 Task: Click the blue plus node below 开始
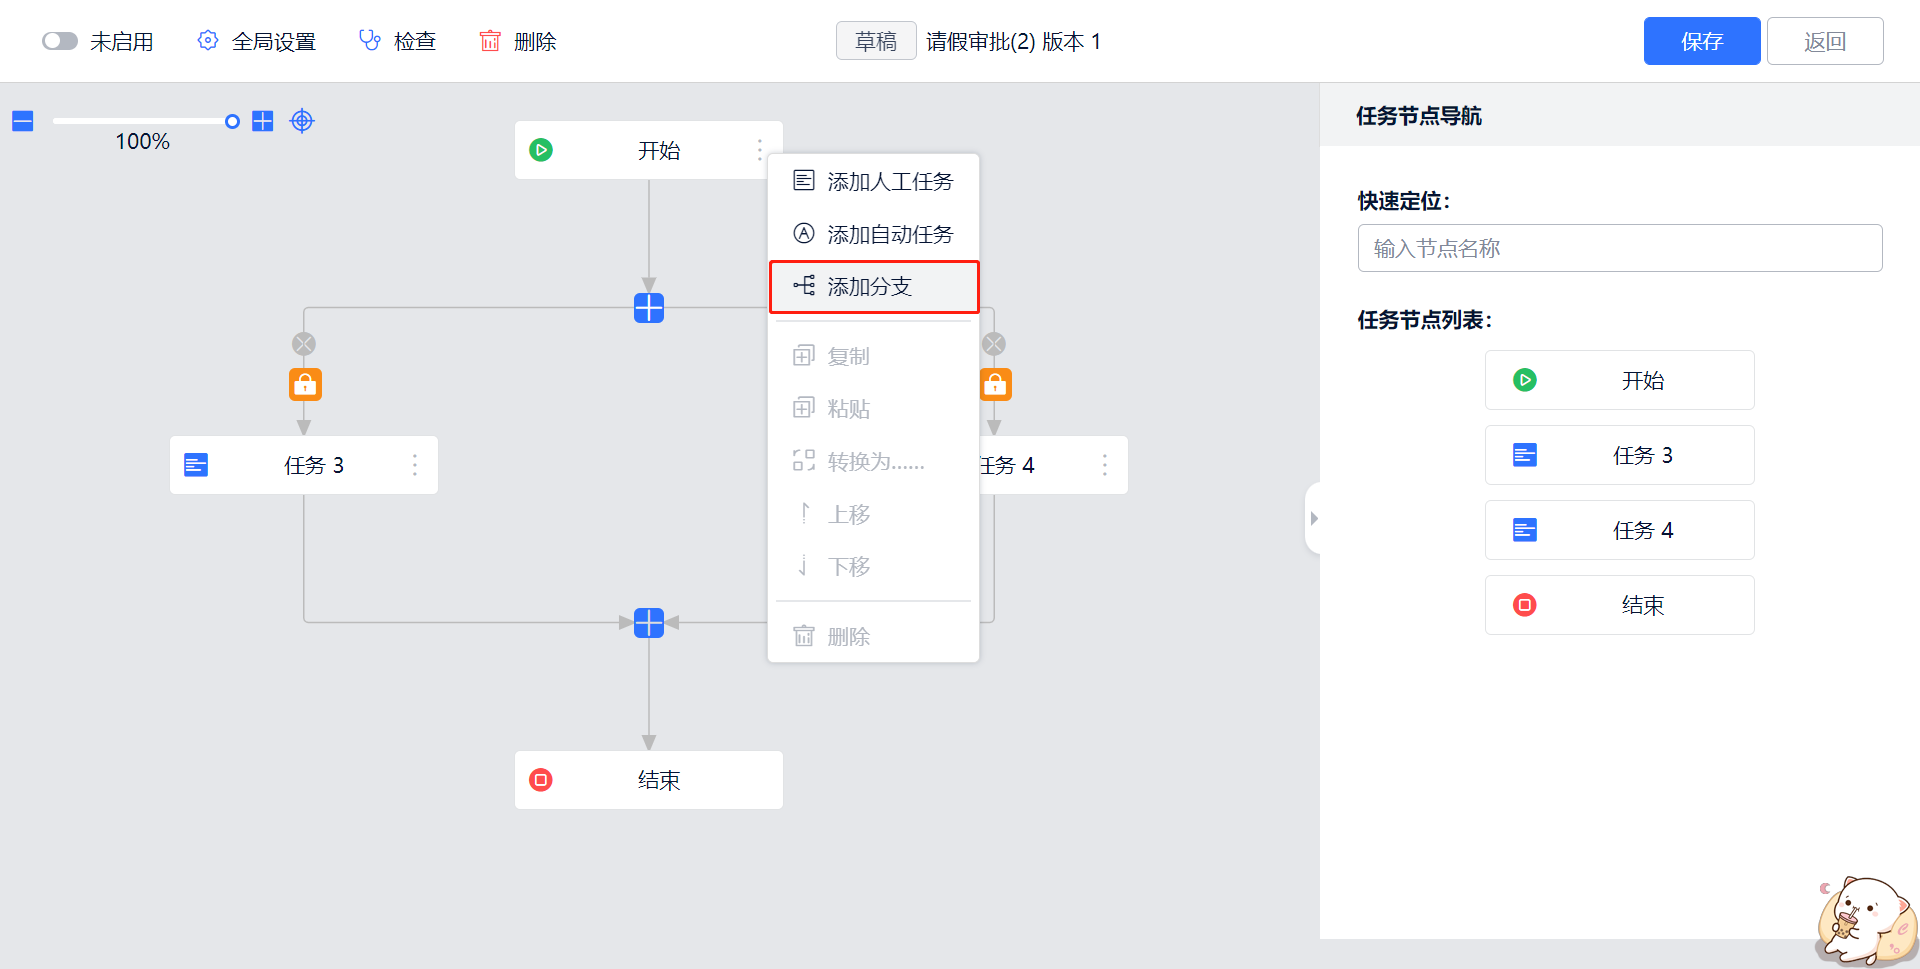[x=649, y=308]
